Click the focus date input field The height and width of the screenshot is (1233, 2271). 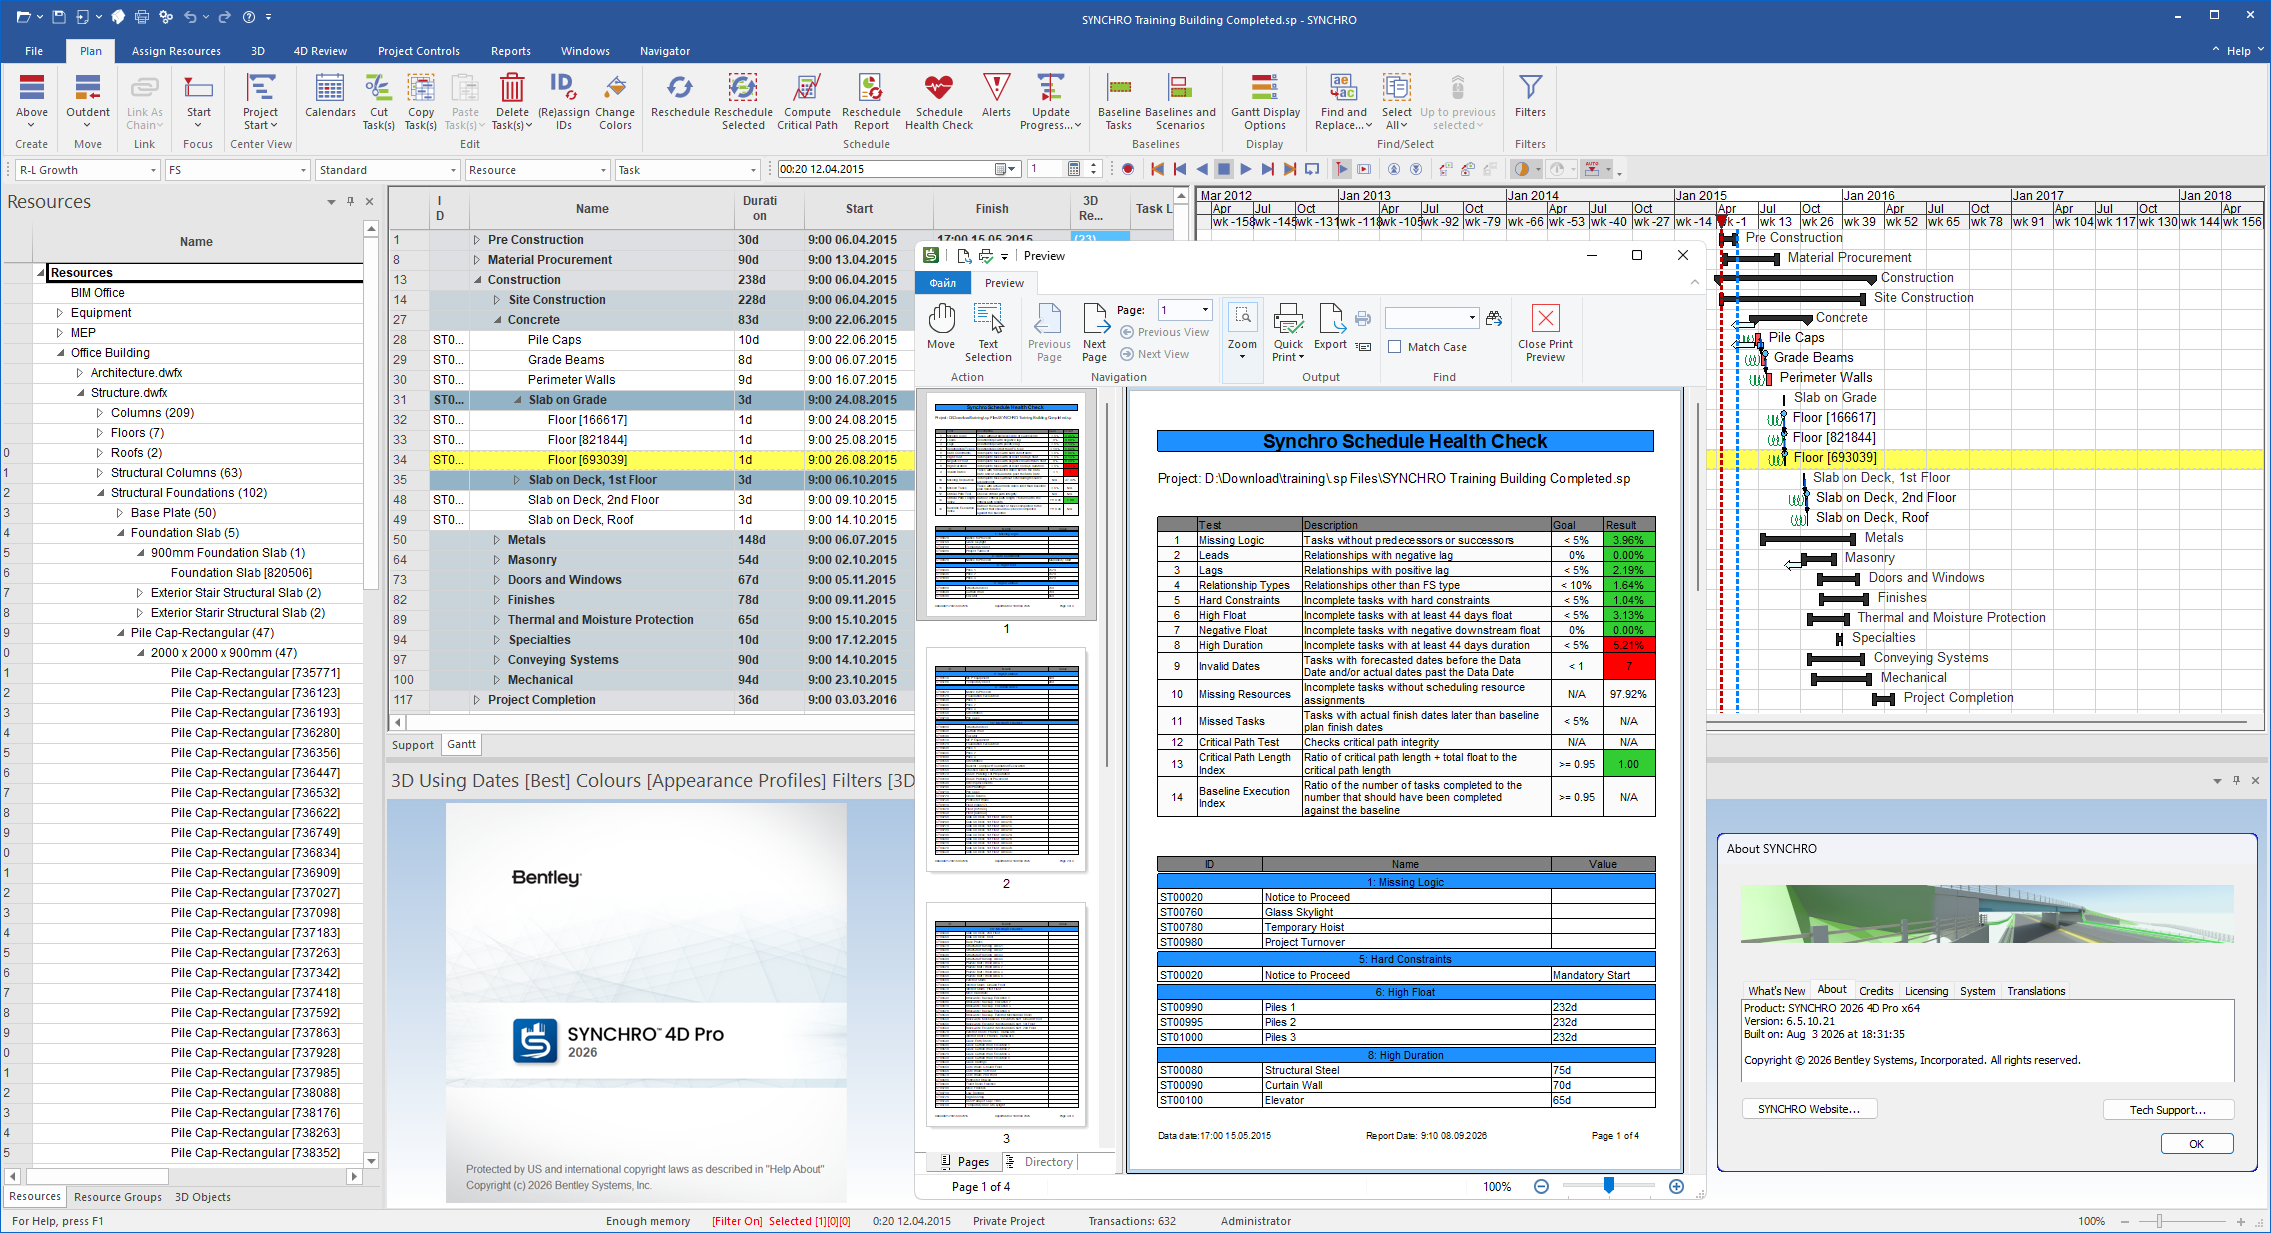886,169
